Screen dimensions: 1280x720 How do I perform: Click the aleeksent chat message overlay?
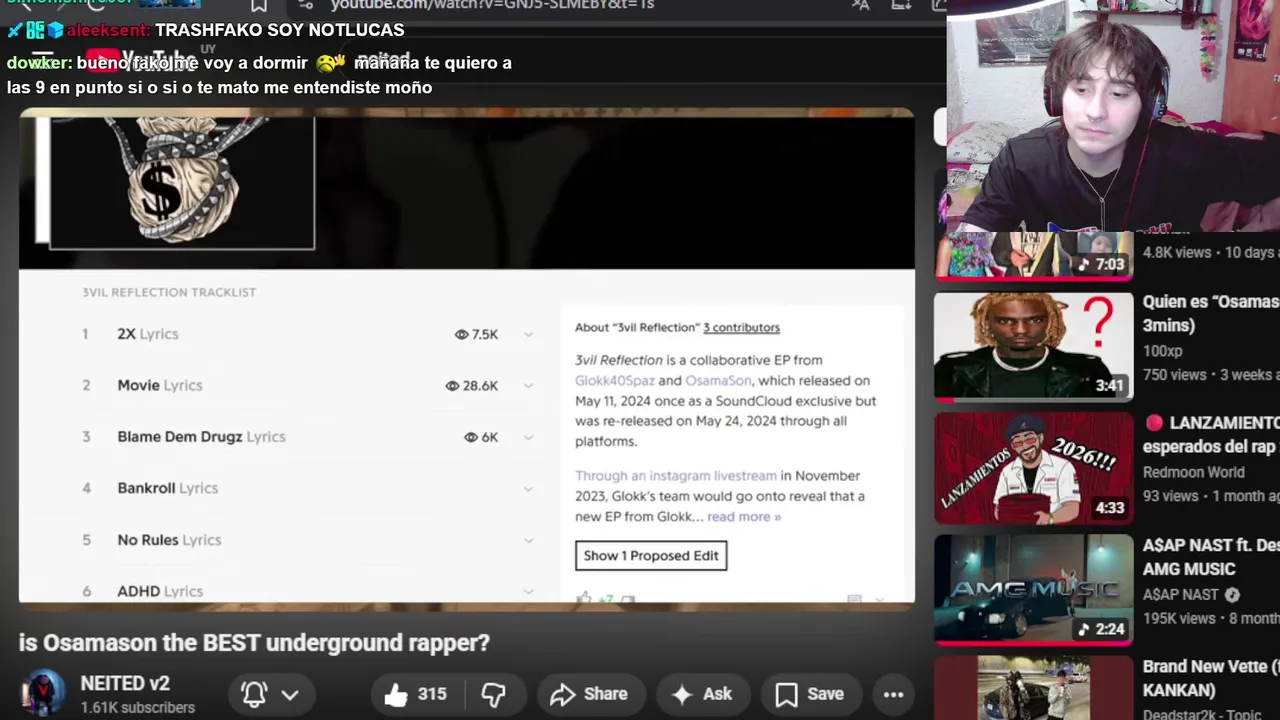click(205, 30)
